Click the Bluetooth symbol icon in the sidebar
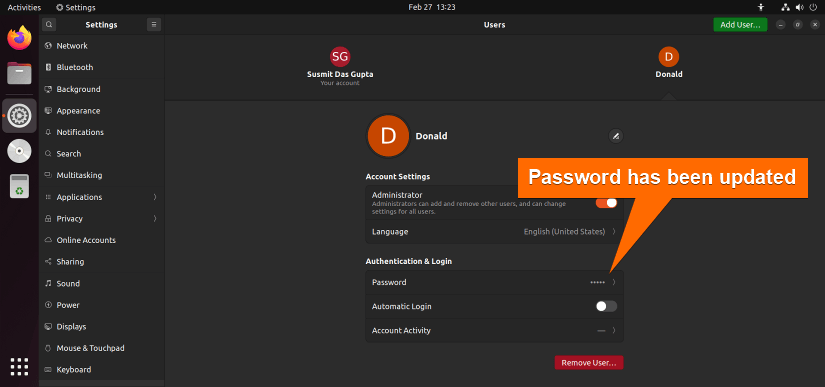 48,67
